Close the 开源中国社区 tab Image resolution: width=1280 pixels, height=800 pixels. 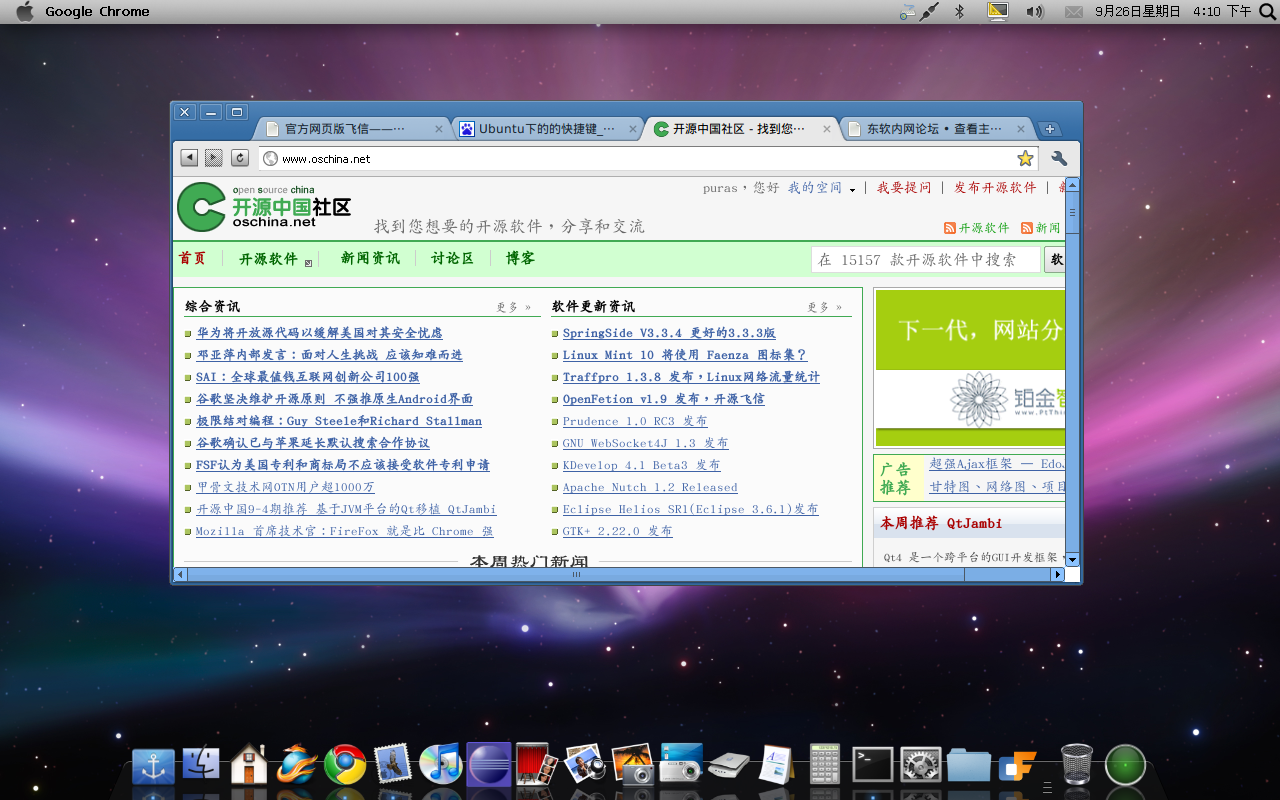click(x=827, y=129)
